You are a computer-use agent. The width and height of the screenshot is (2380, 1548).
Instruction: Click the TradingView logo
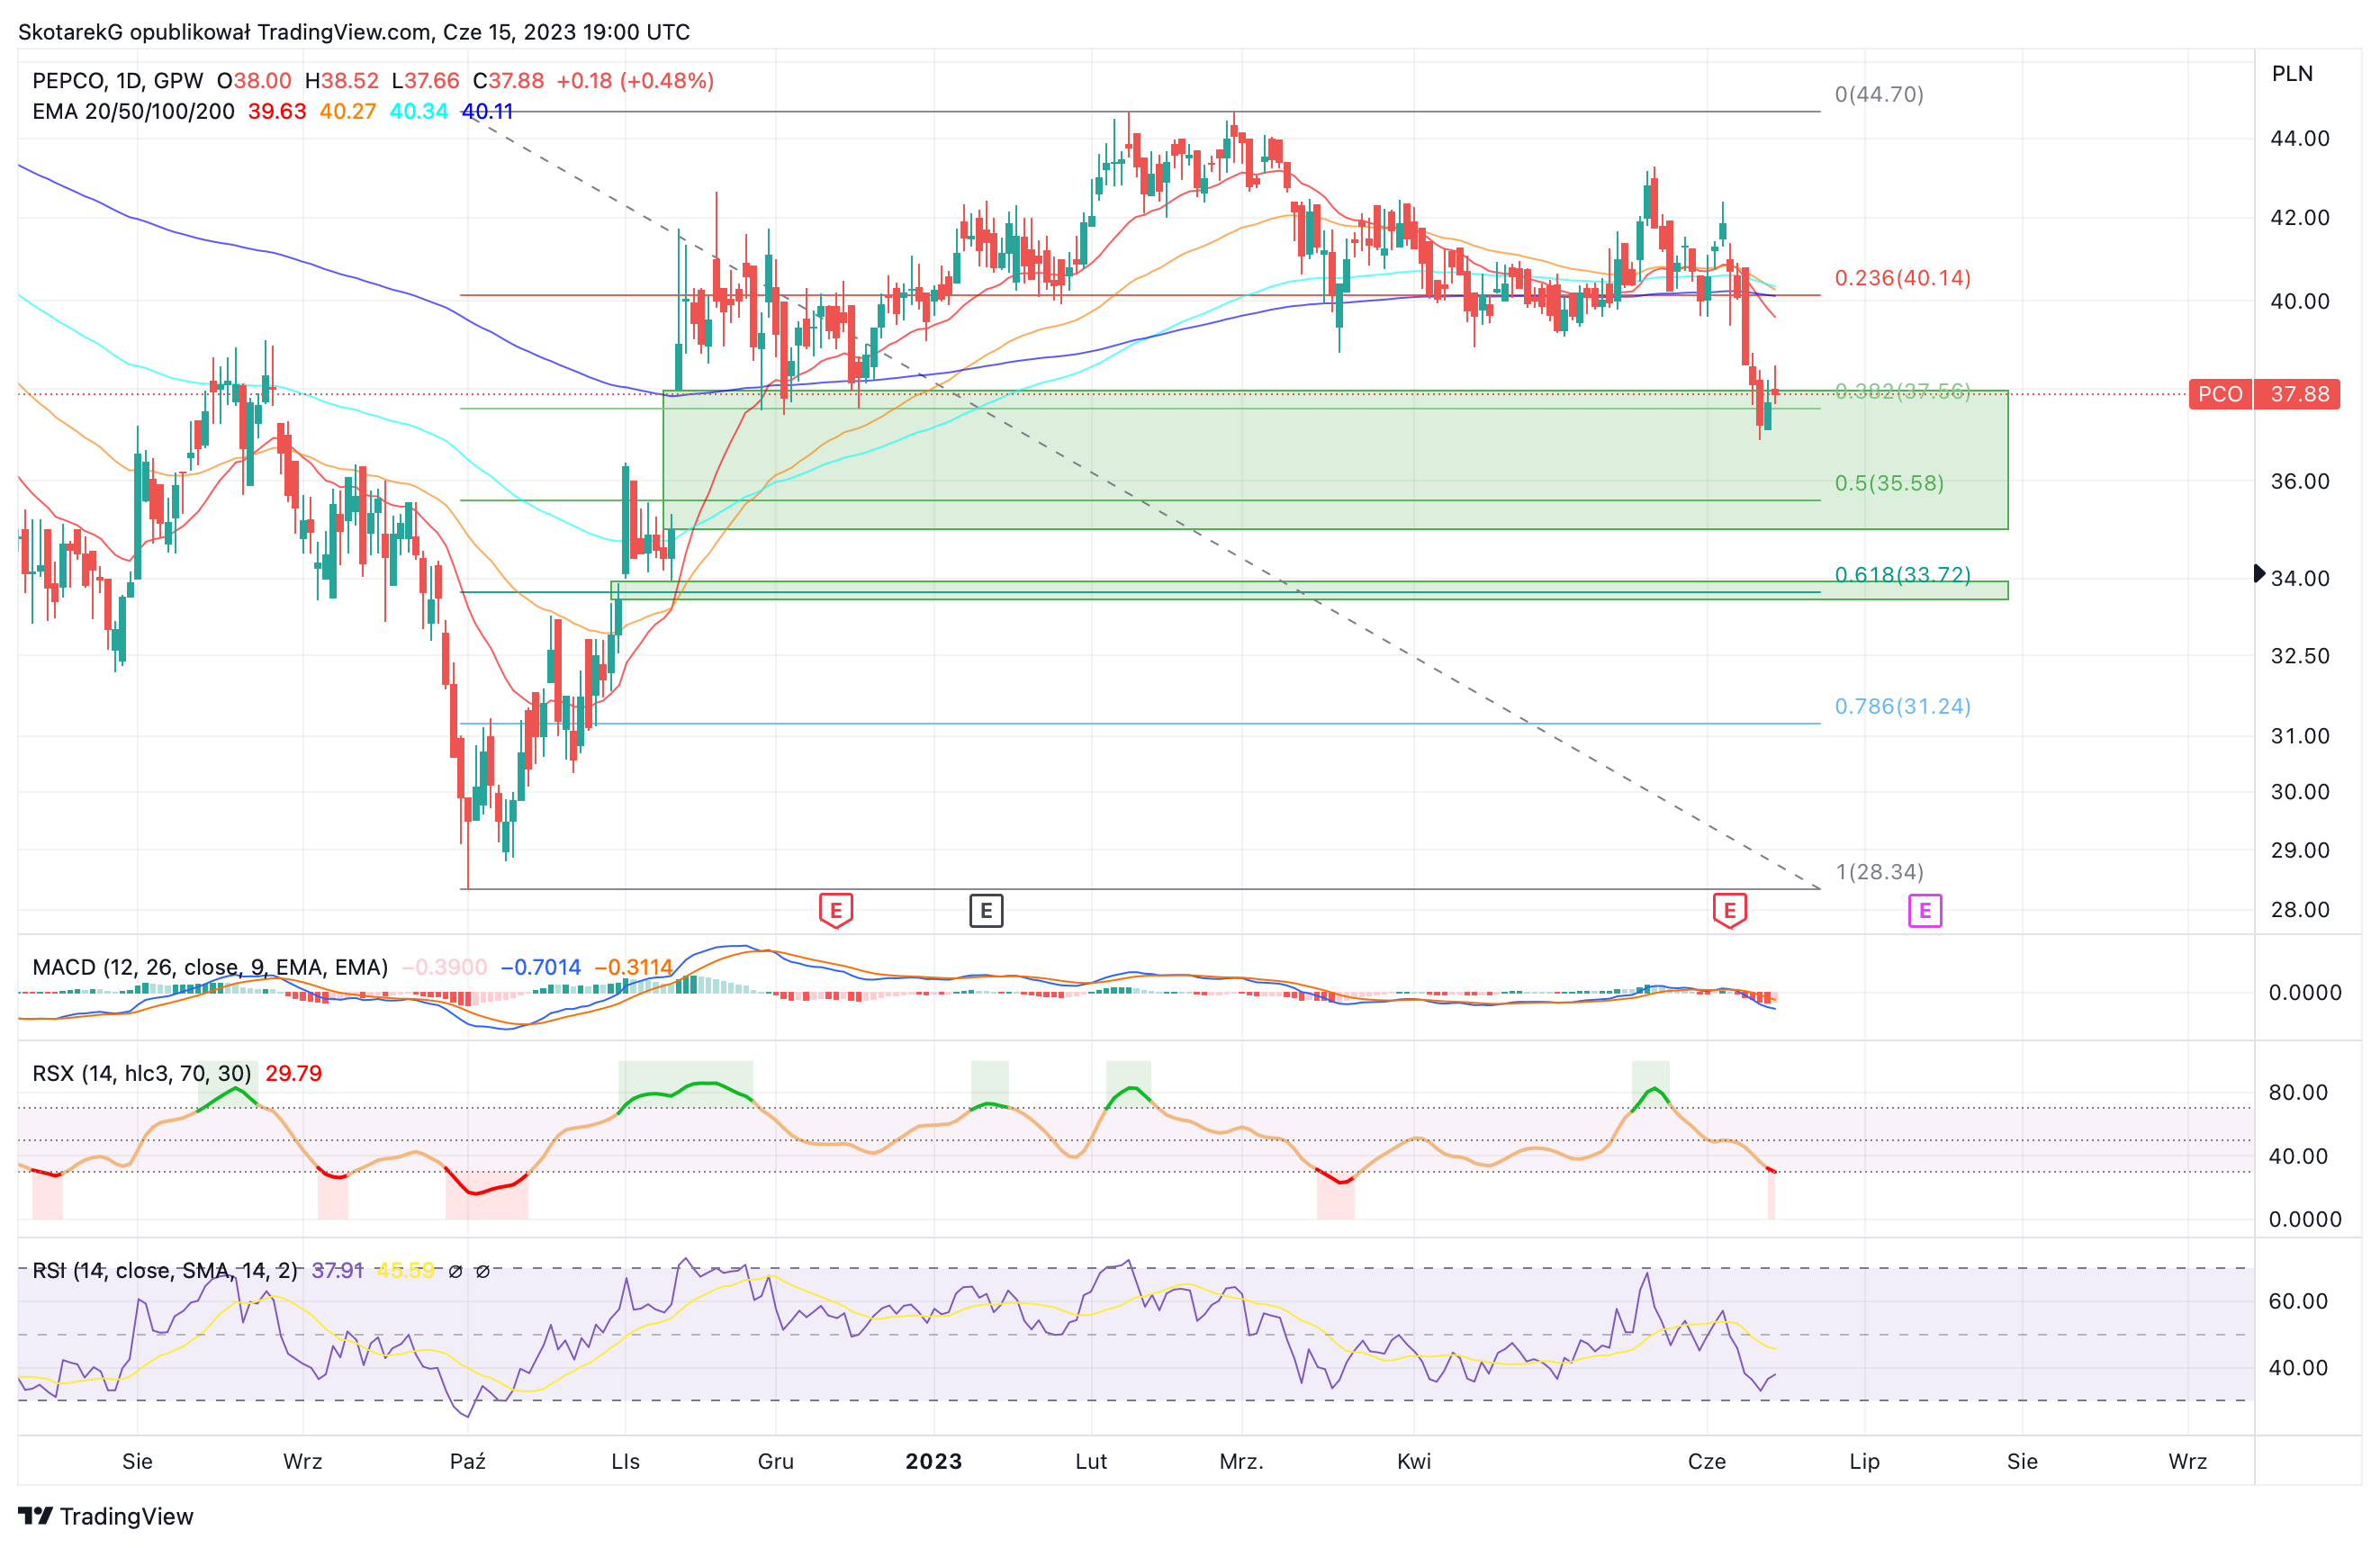coord(106,1516)
